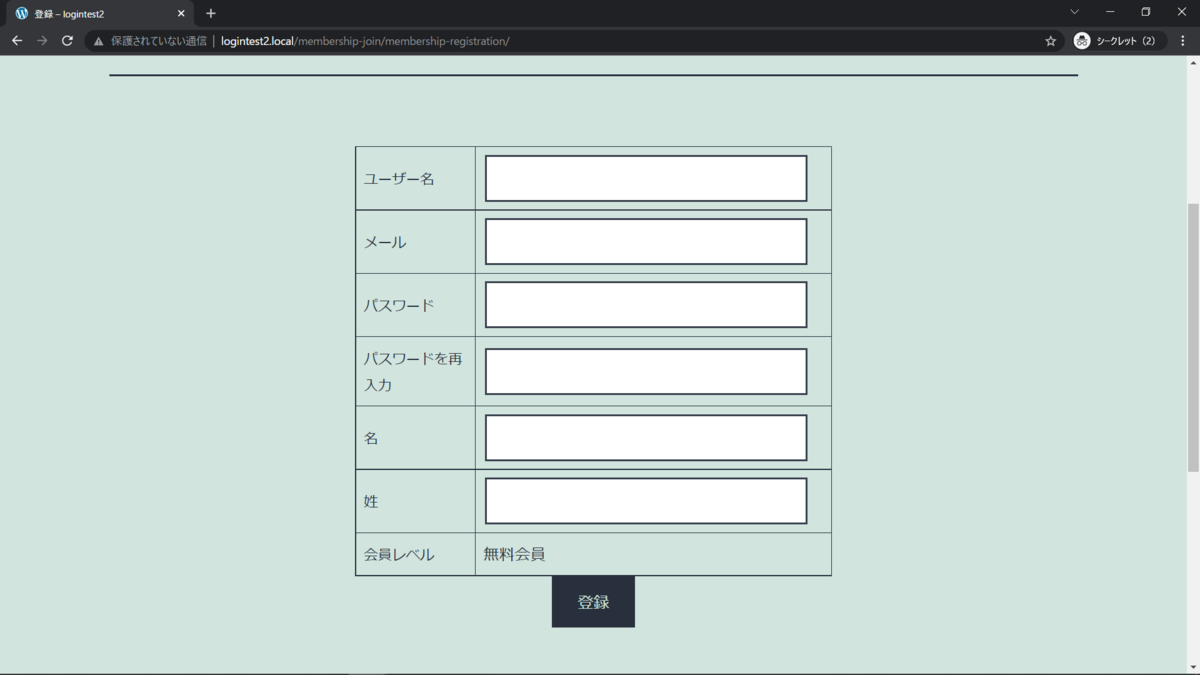Image resolution: width=1200 pixels, height=675 pixels.
Task: Click the incognito profile icon labeled シークレット
Action: (x=1081, y=41)
